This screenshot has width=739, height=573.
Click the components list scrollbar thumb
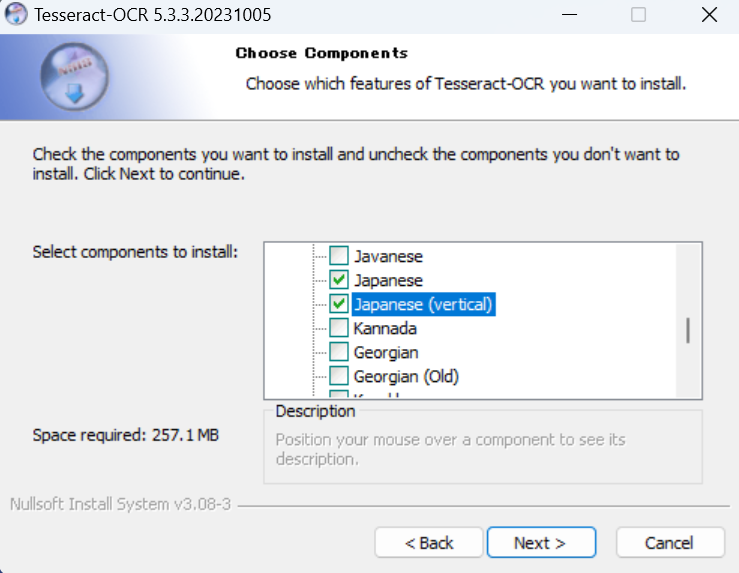click(688, 330)
